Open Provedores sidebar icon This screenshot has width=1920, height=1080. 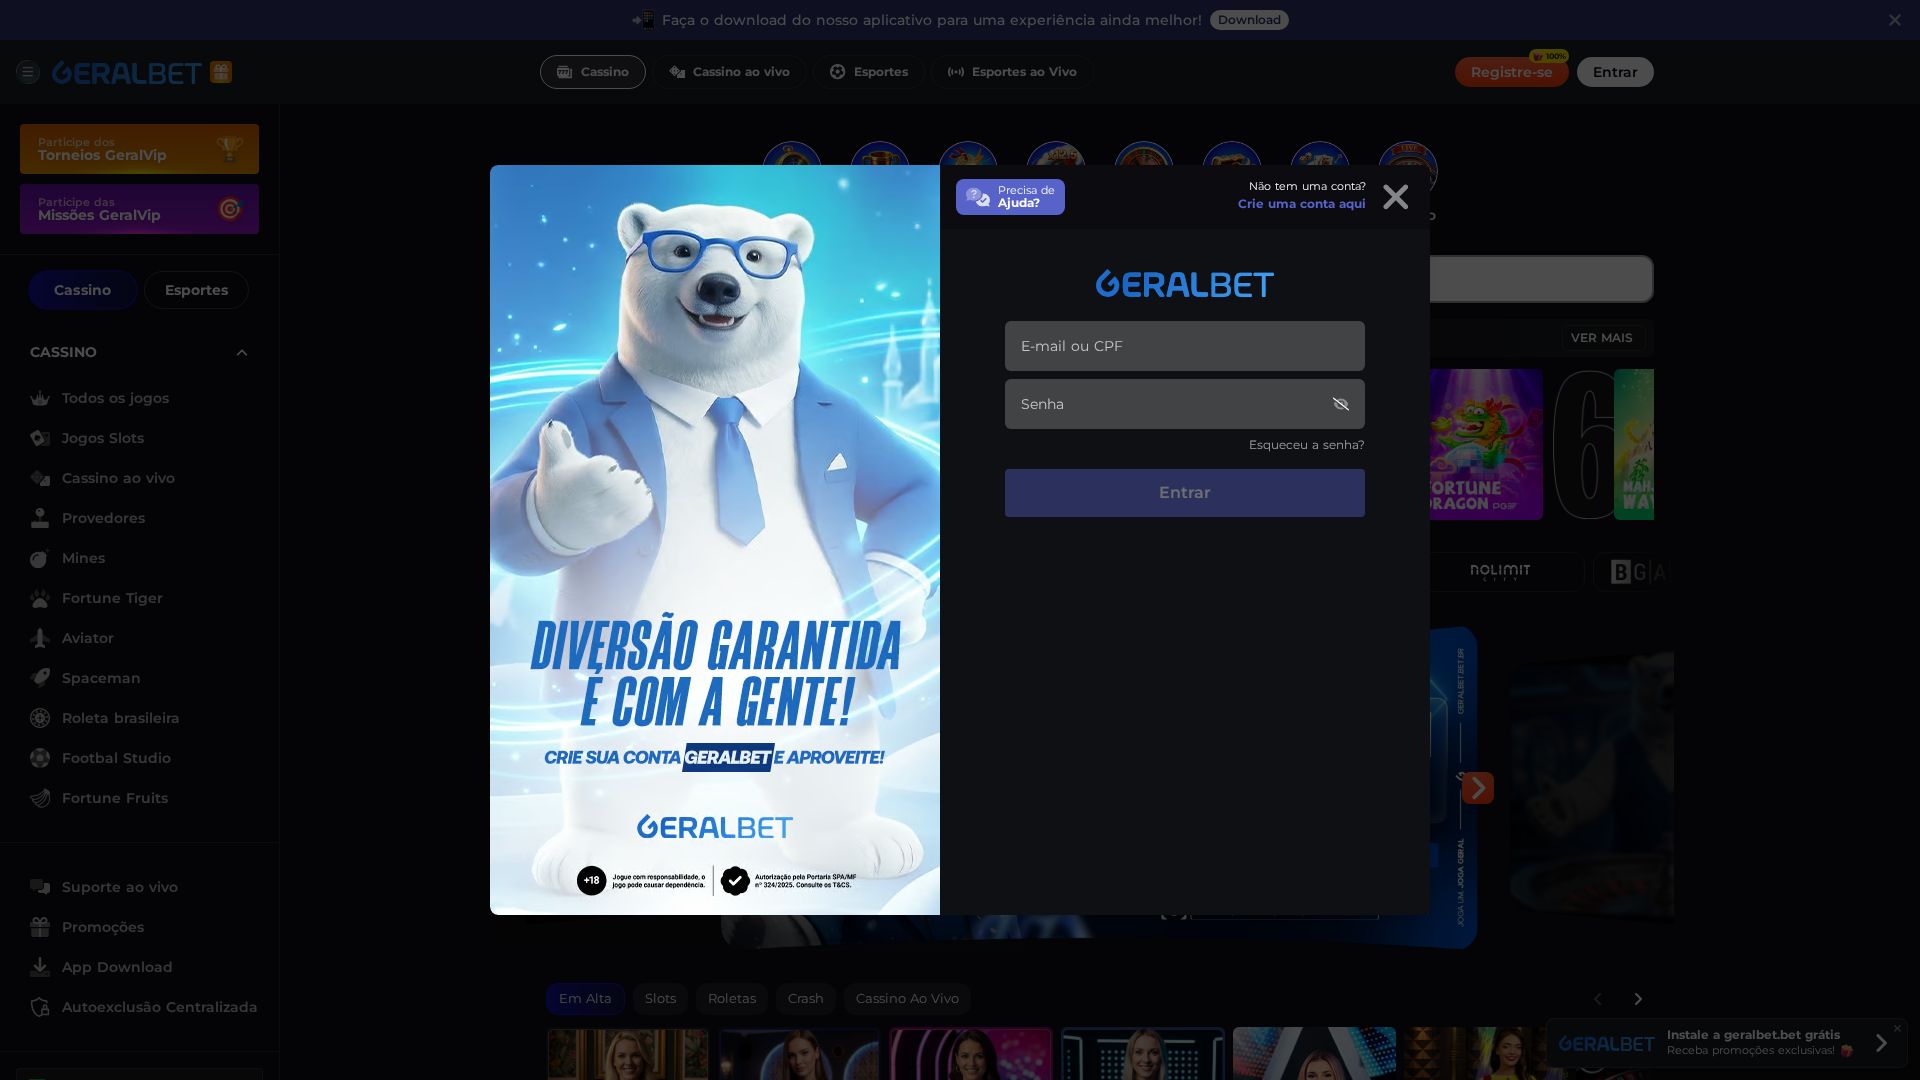40,518
